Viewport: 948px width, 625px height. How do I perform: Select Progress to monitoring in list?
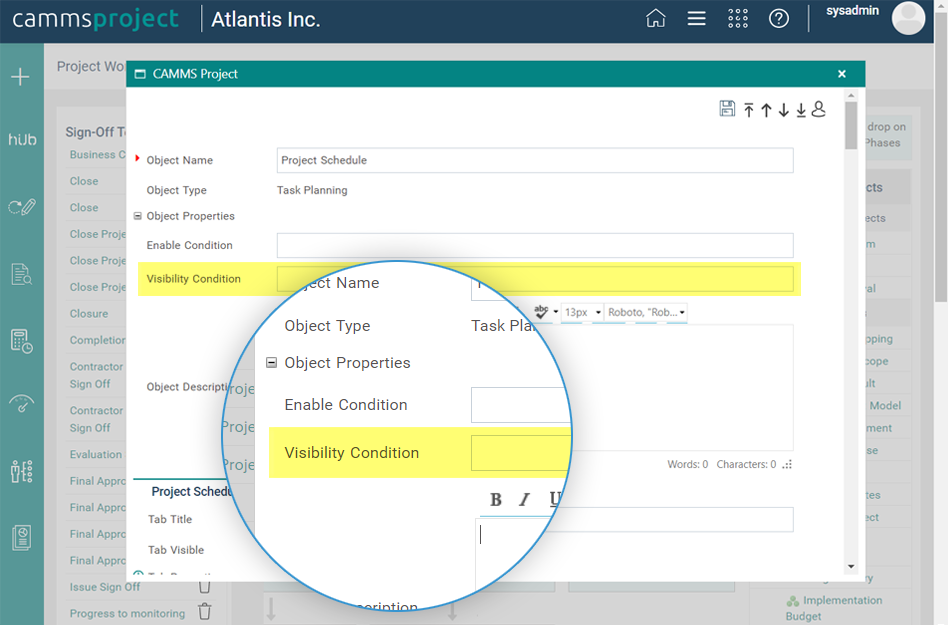(127, 614)
